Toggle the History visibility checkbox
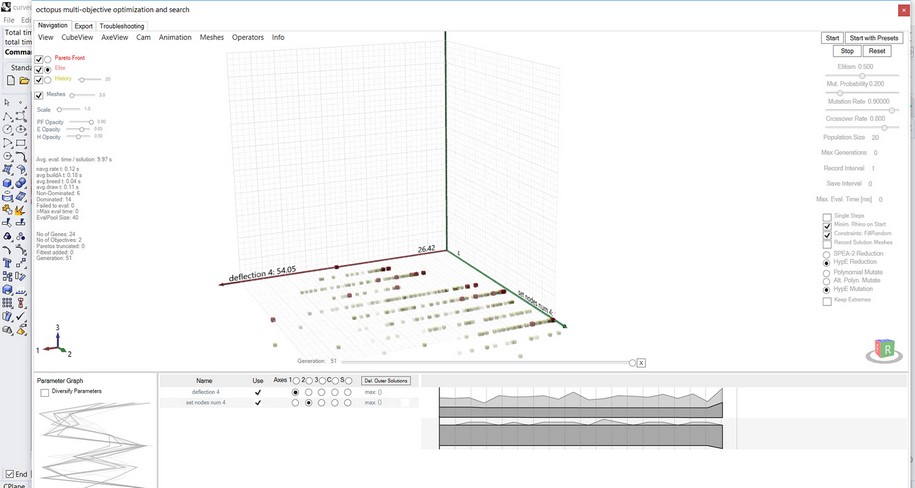Image resolution: width=915 pixels, height=488 pixels. click(x=39, y=80)
